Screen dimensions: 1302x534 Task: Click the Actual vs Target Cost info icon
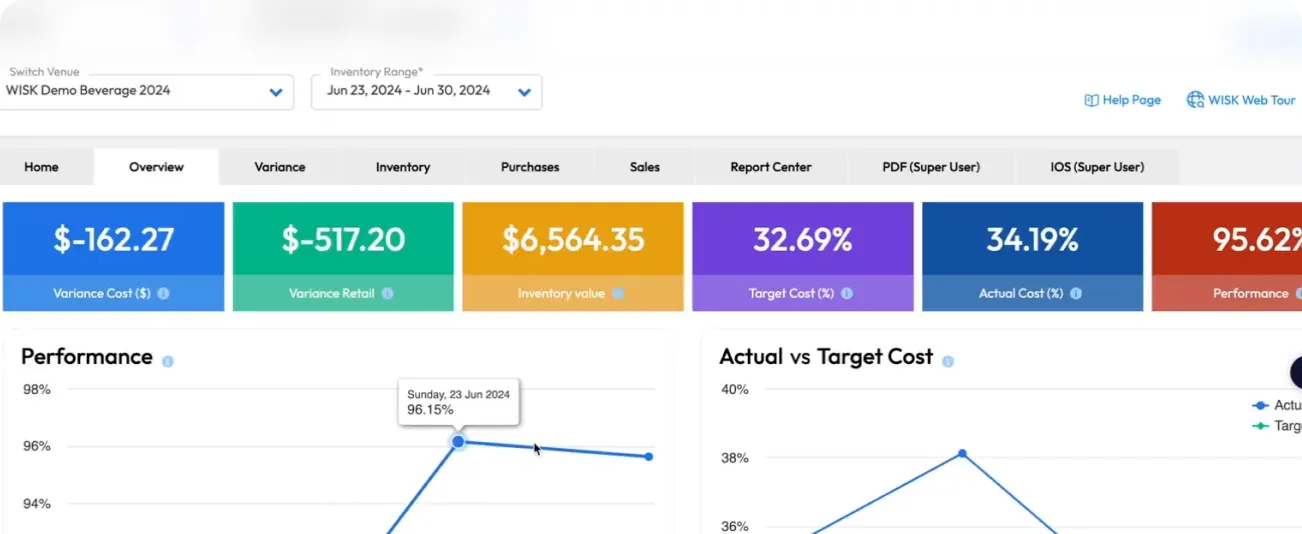948,361
